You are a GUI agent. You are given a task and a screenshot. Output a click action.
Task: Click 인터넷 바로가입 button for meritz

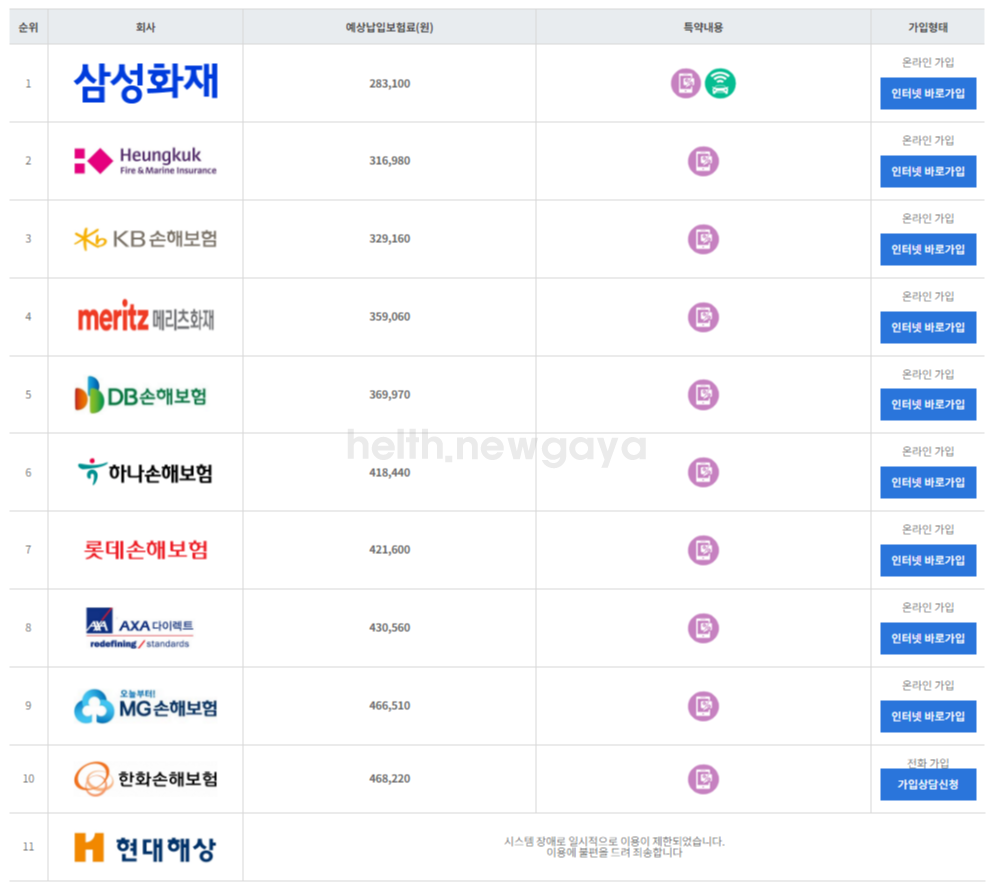(928, 327)
